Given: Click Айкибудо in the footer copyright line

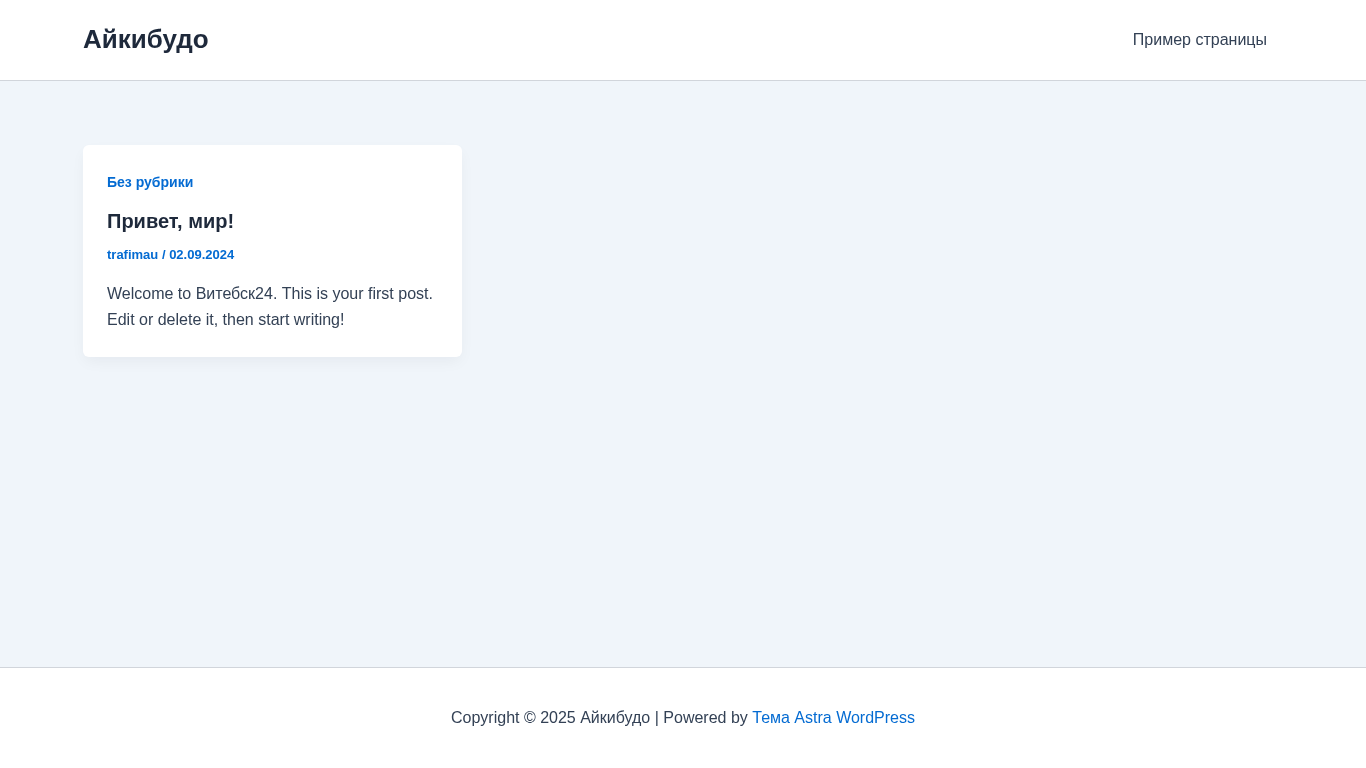Looking at the screenshot, I should (615, 718).
